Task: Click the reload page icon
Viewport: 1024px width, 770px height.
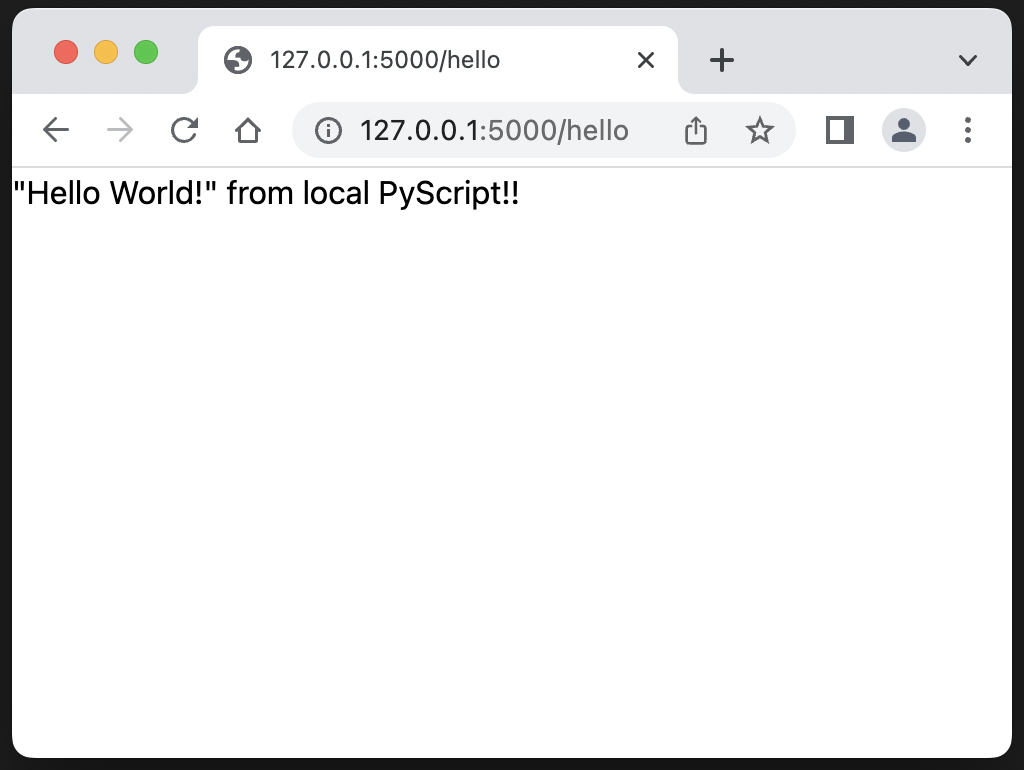Action: (x=184, y=130)
